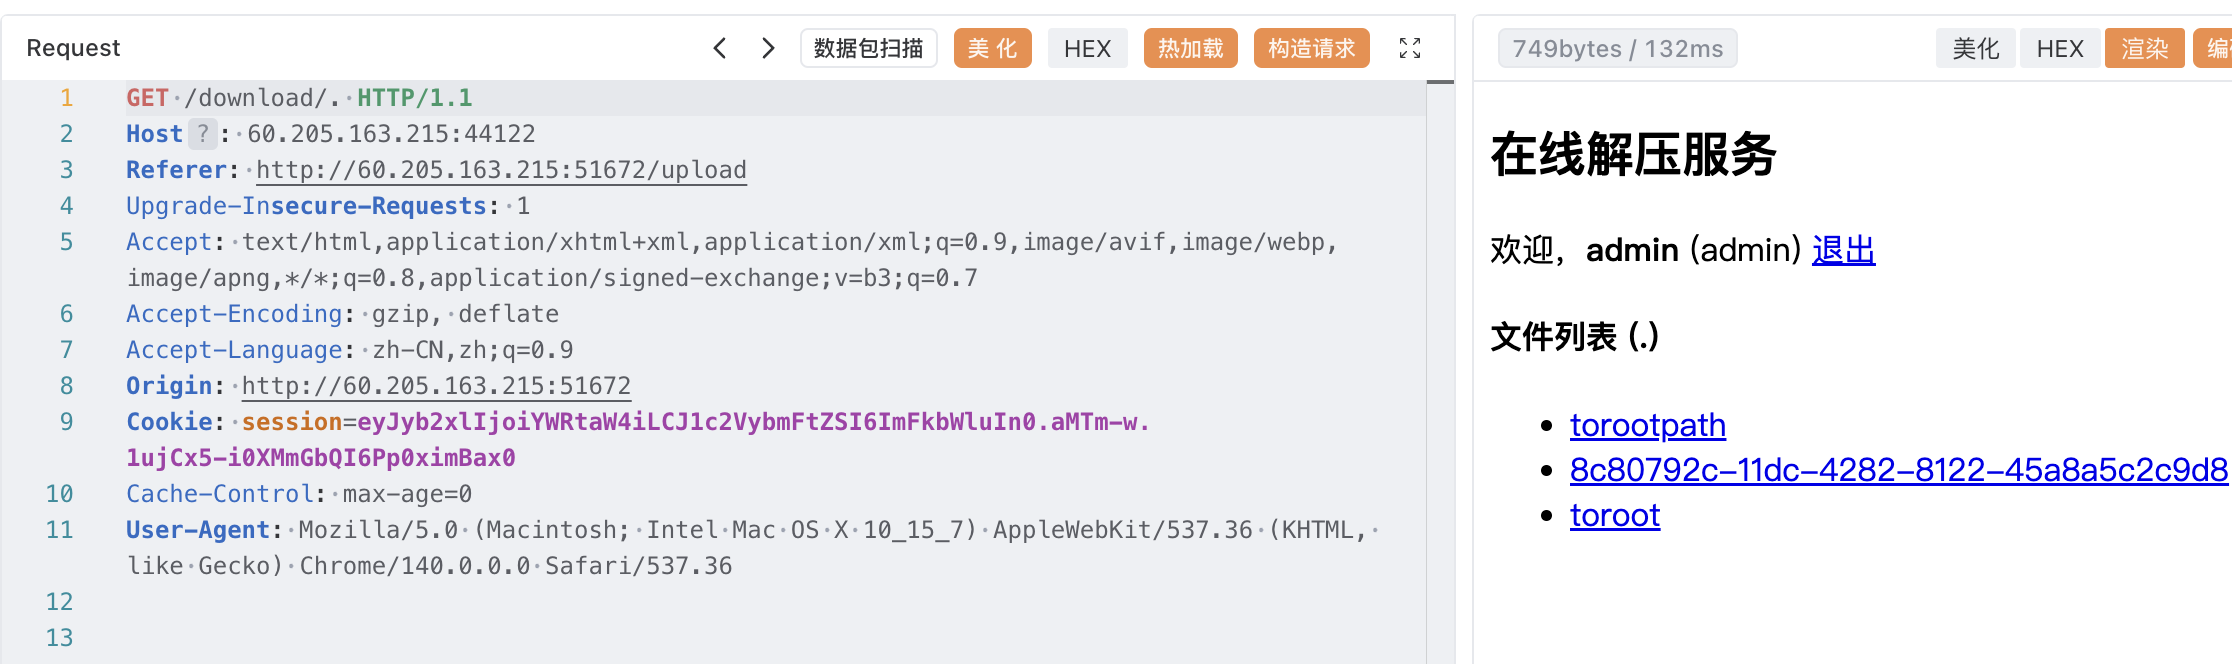
Task: Open the toroot file link
Action: click(1615, 515)
